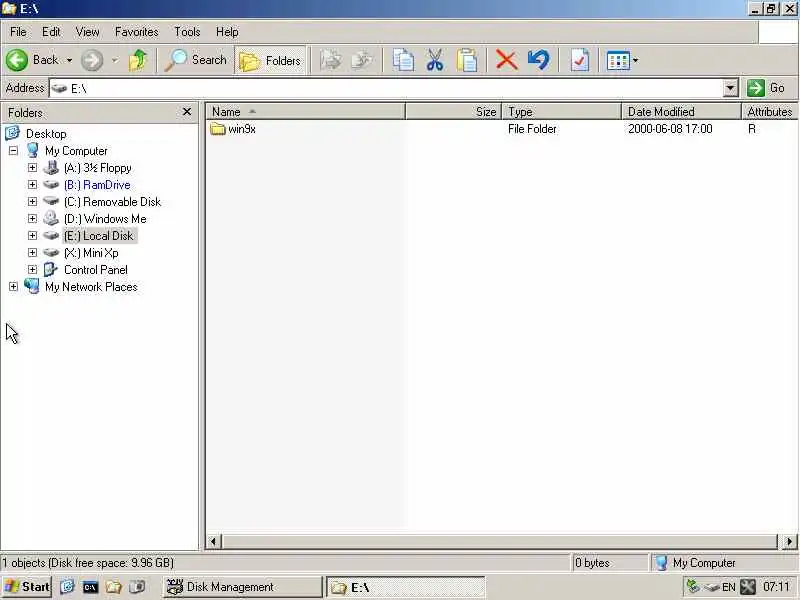Image resolution: width=800 pixels, height=600 pixels.
Task: Click the Copy toolbar icon
Action: (403, 60)
